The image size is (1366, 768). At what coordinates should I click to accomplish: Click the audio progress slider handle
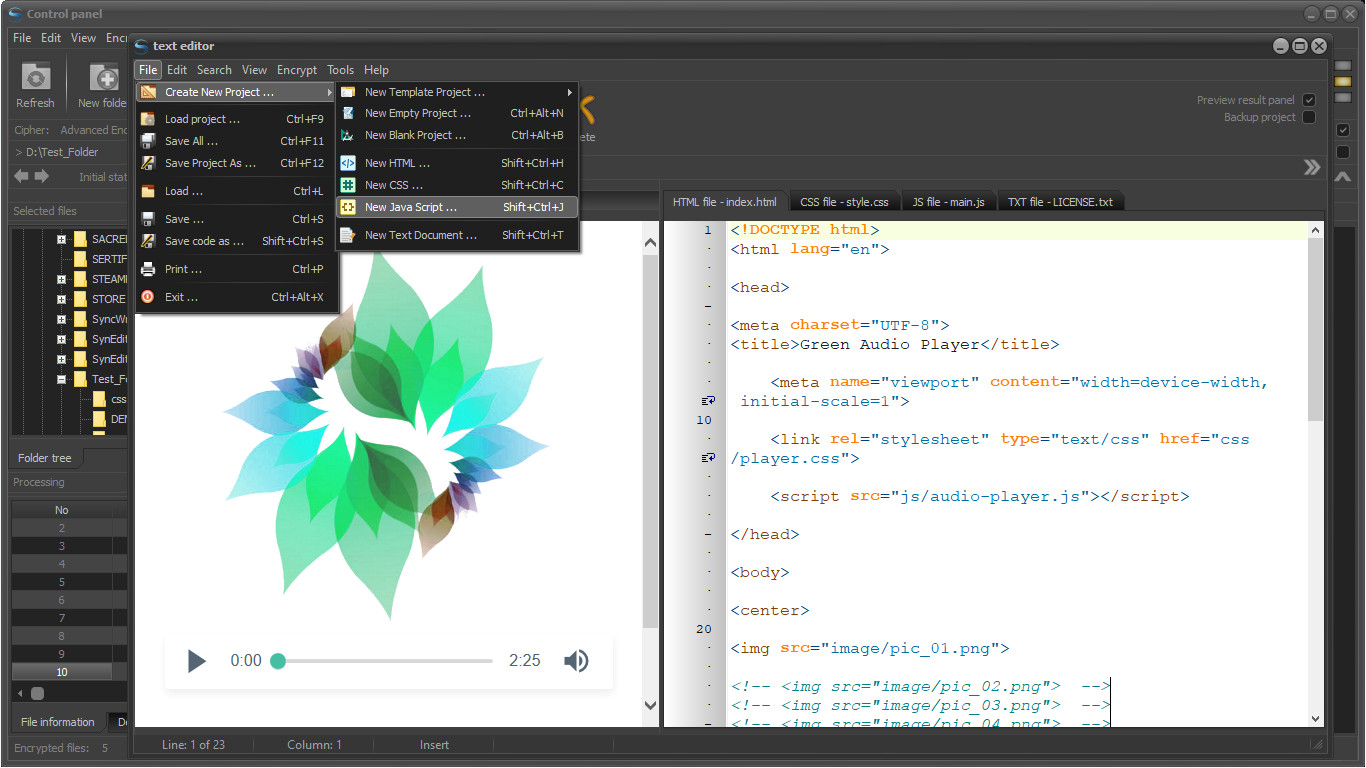click(278, 661)
